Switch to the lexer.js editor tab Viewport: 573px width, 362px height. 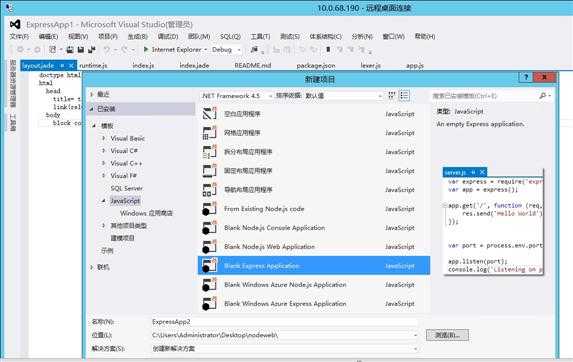371,65
